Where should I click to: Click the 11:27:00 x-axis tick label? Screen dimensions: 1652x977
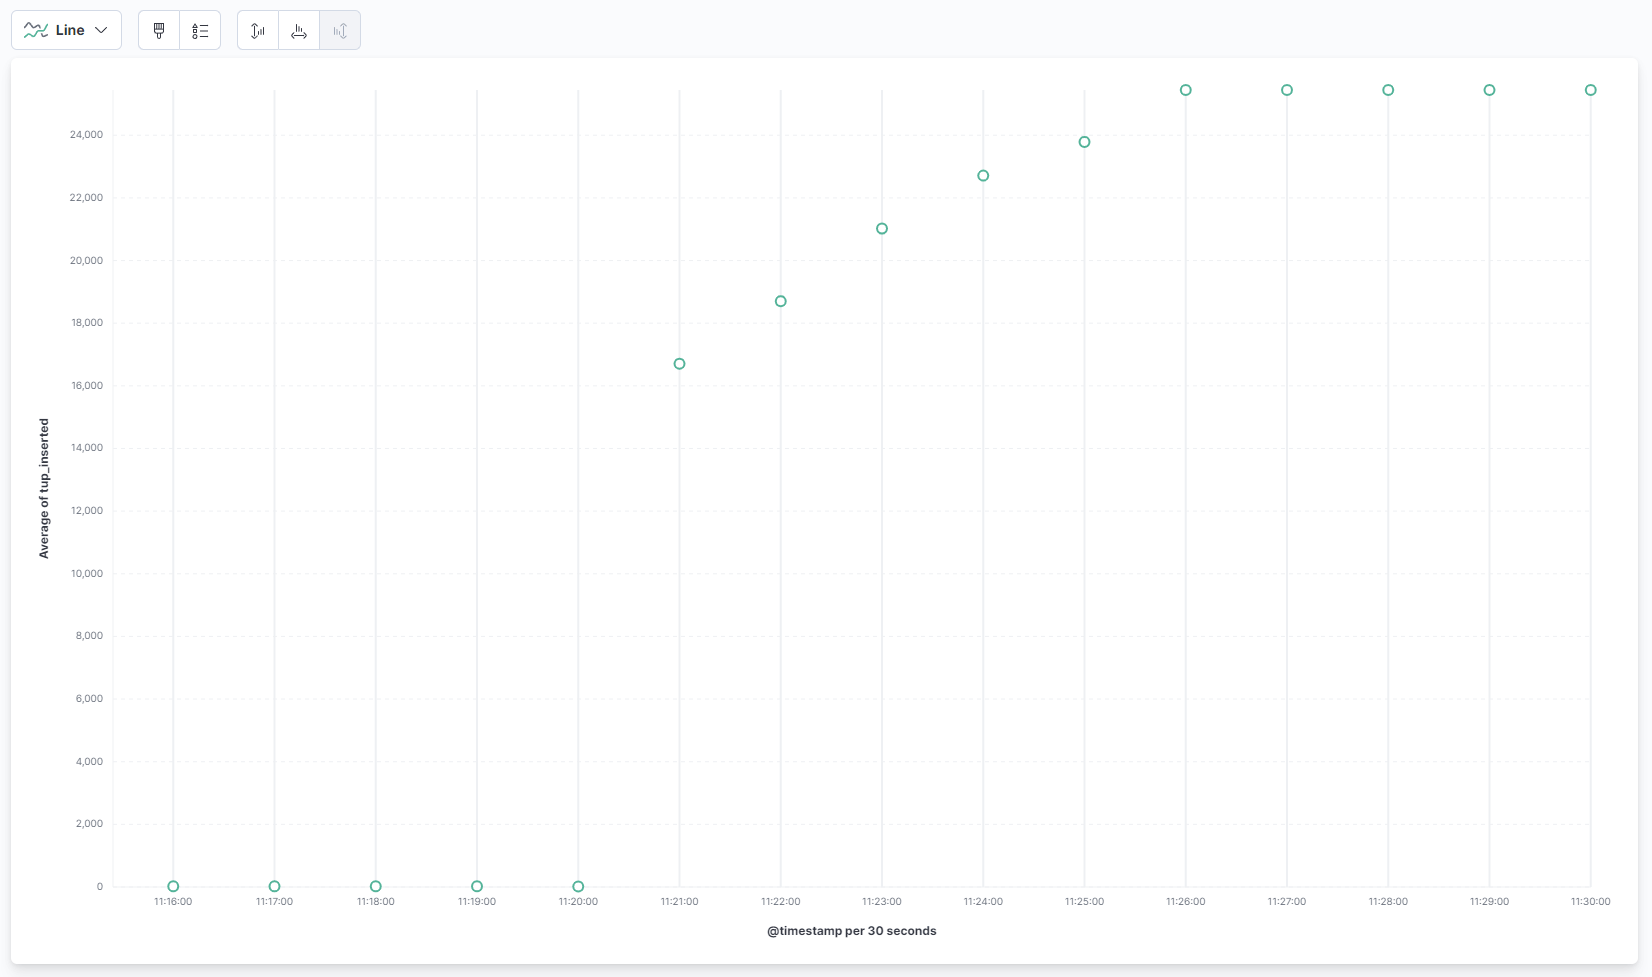[1287, 902]
